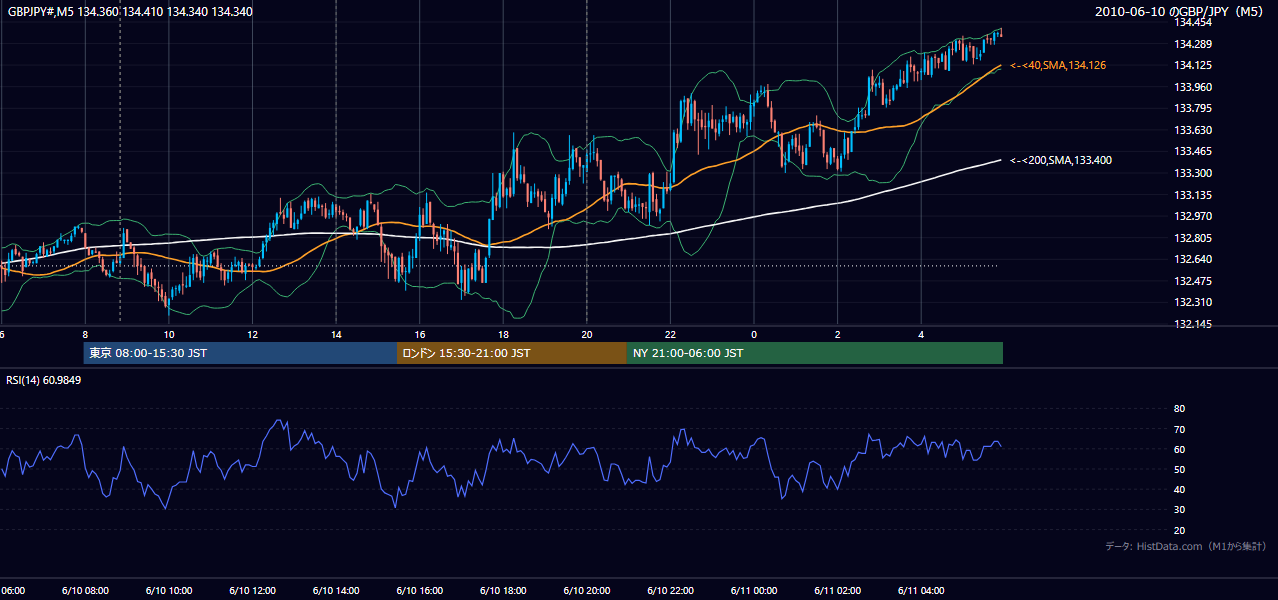Click price axis value 133.960

click(x=1193, y=87)
